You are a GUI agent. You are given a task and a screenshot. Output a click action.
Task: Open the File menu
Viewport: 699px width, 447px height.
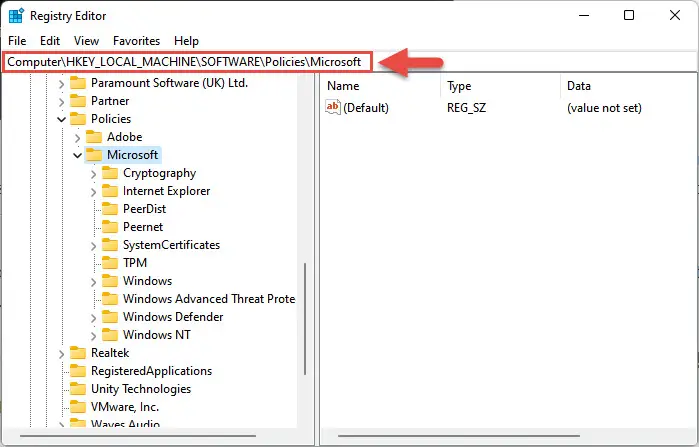click(x=17, y=41)
